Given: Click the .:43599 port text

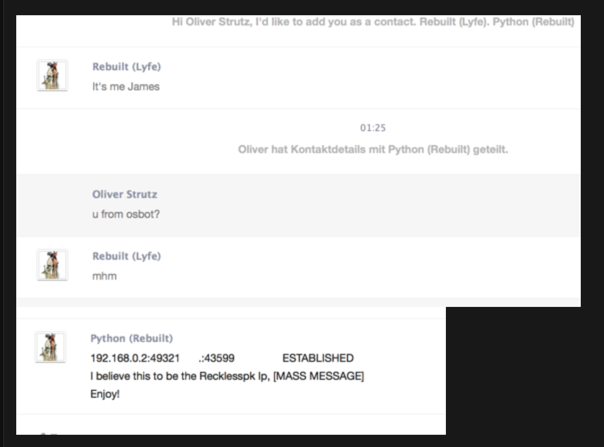Looking at the screenshot, I should click(x=216, y=358).
